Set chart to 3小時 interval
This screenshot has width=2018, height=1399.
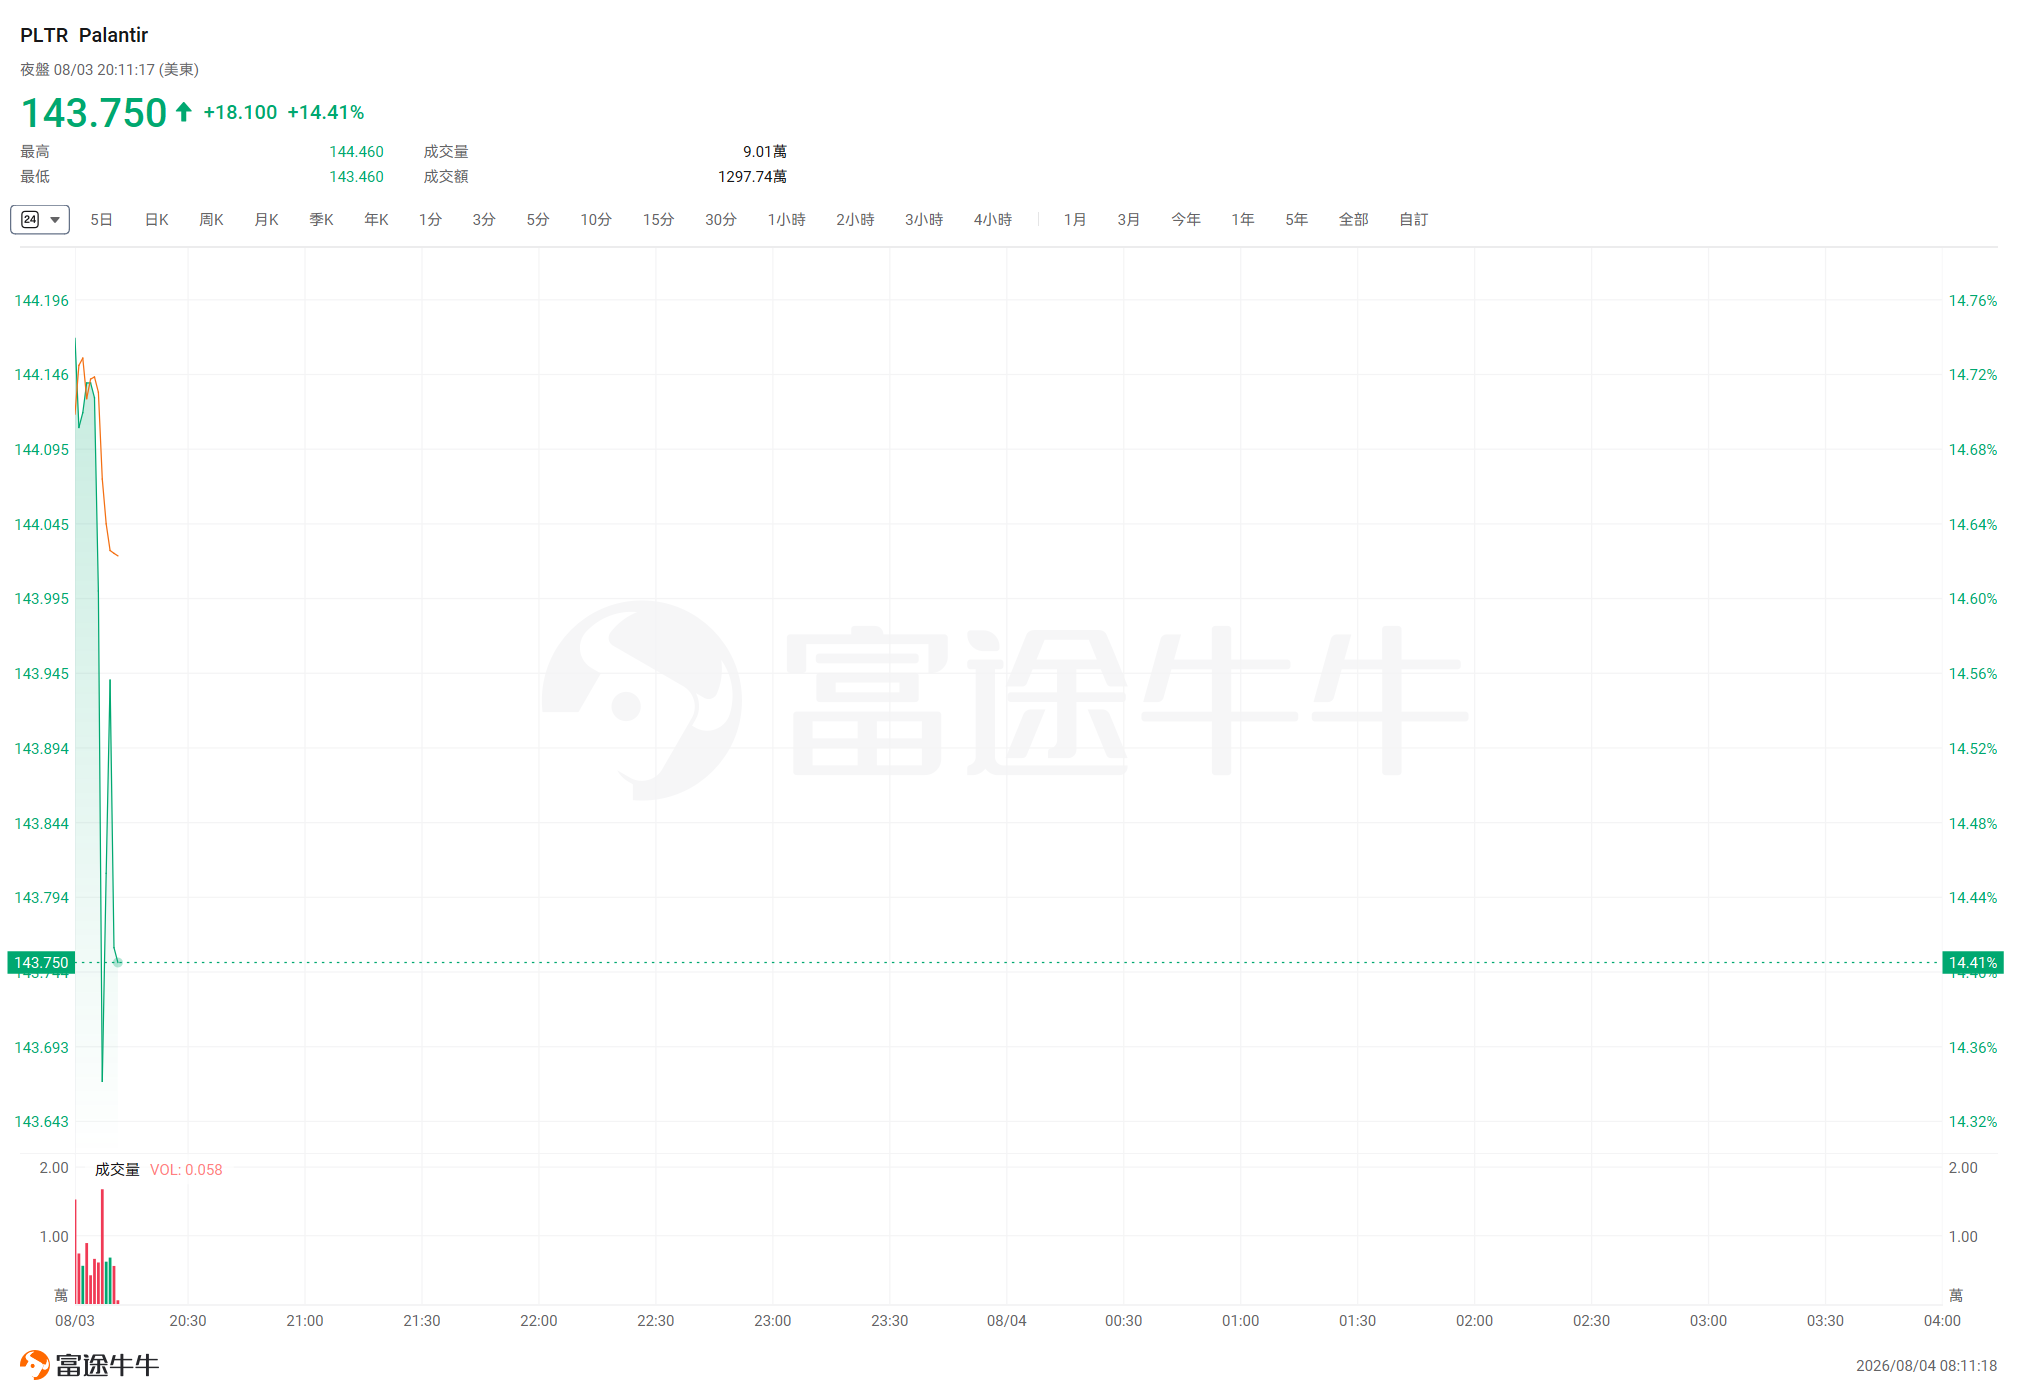click(x=924, y=220)
